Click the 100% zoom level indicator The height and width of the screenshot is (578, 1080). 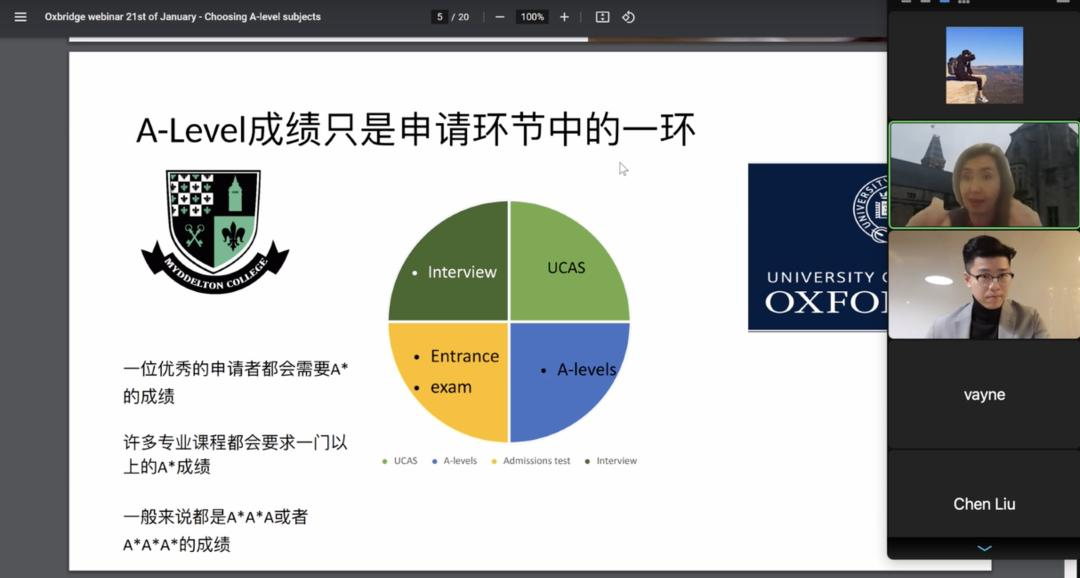pyautogui.click(x=531, y=16)
